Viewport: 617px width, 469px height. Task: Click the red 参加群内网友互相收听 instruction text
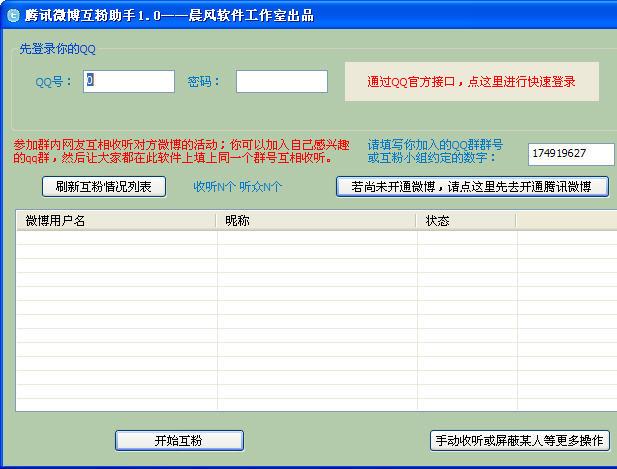[x=182, y=151]
